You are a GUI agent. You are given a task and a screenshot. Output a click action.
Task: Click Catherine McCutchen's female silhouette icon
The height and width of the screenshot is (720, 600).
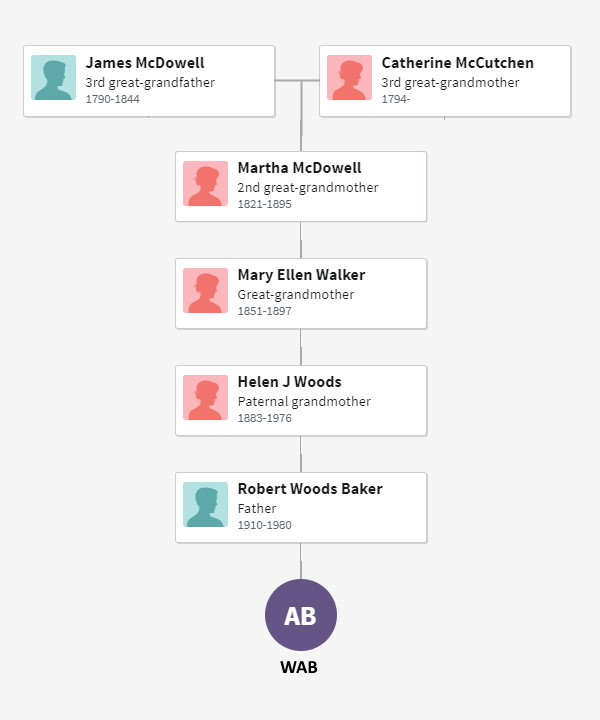tap(349, 78)
